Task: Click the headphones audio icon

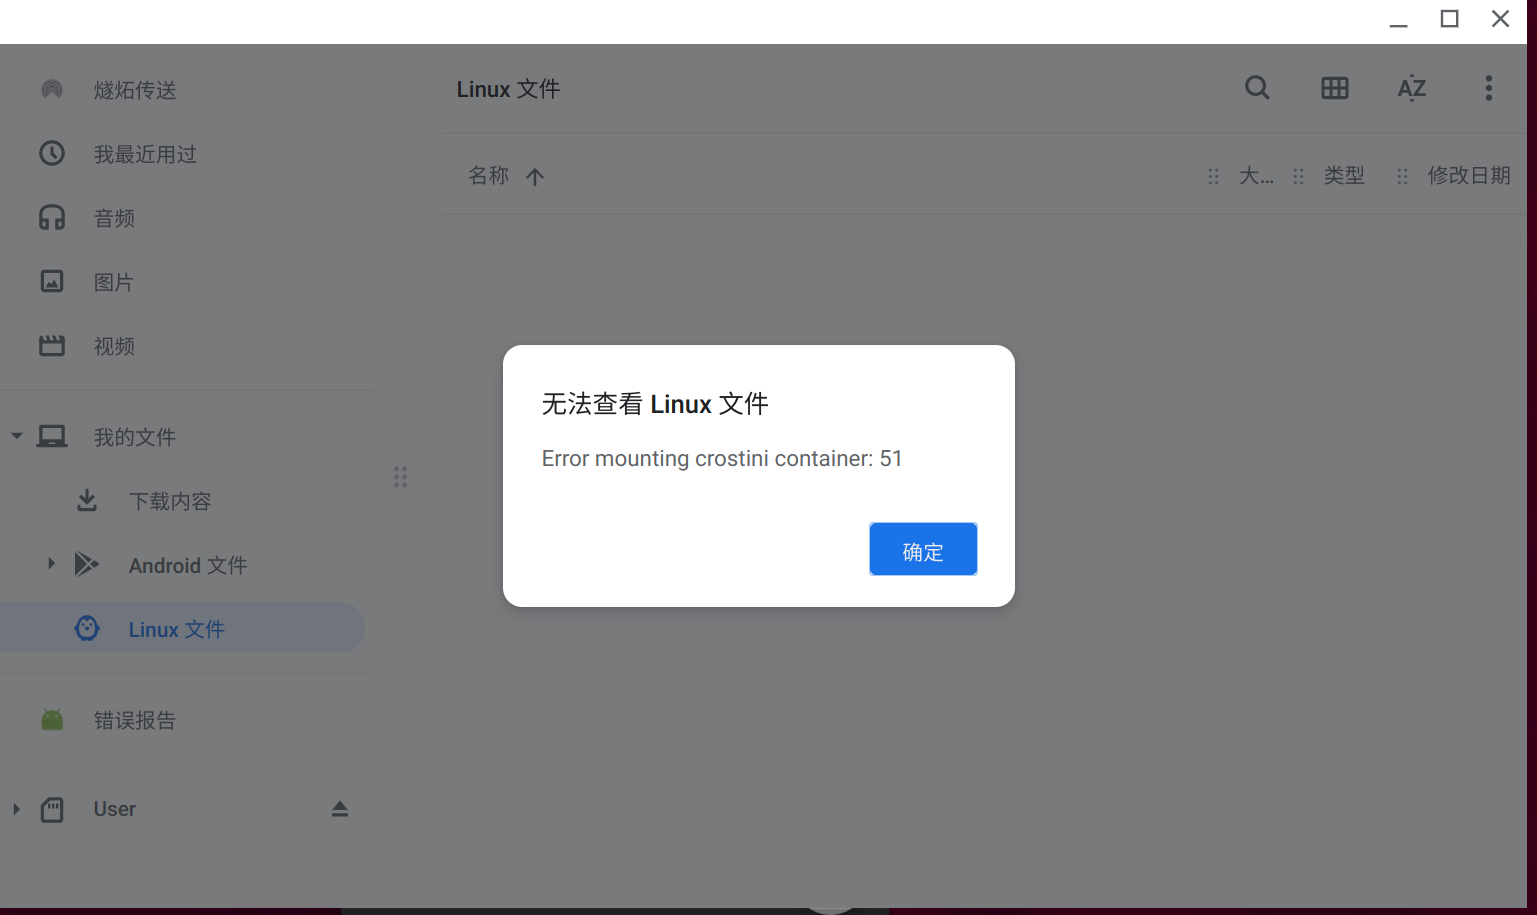Action: (52, 217)
